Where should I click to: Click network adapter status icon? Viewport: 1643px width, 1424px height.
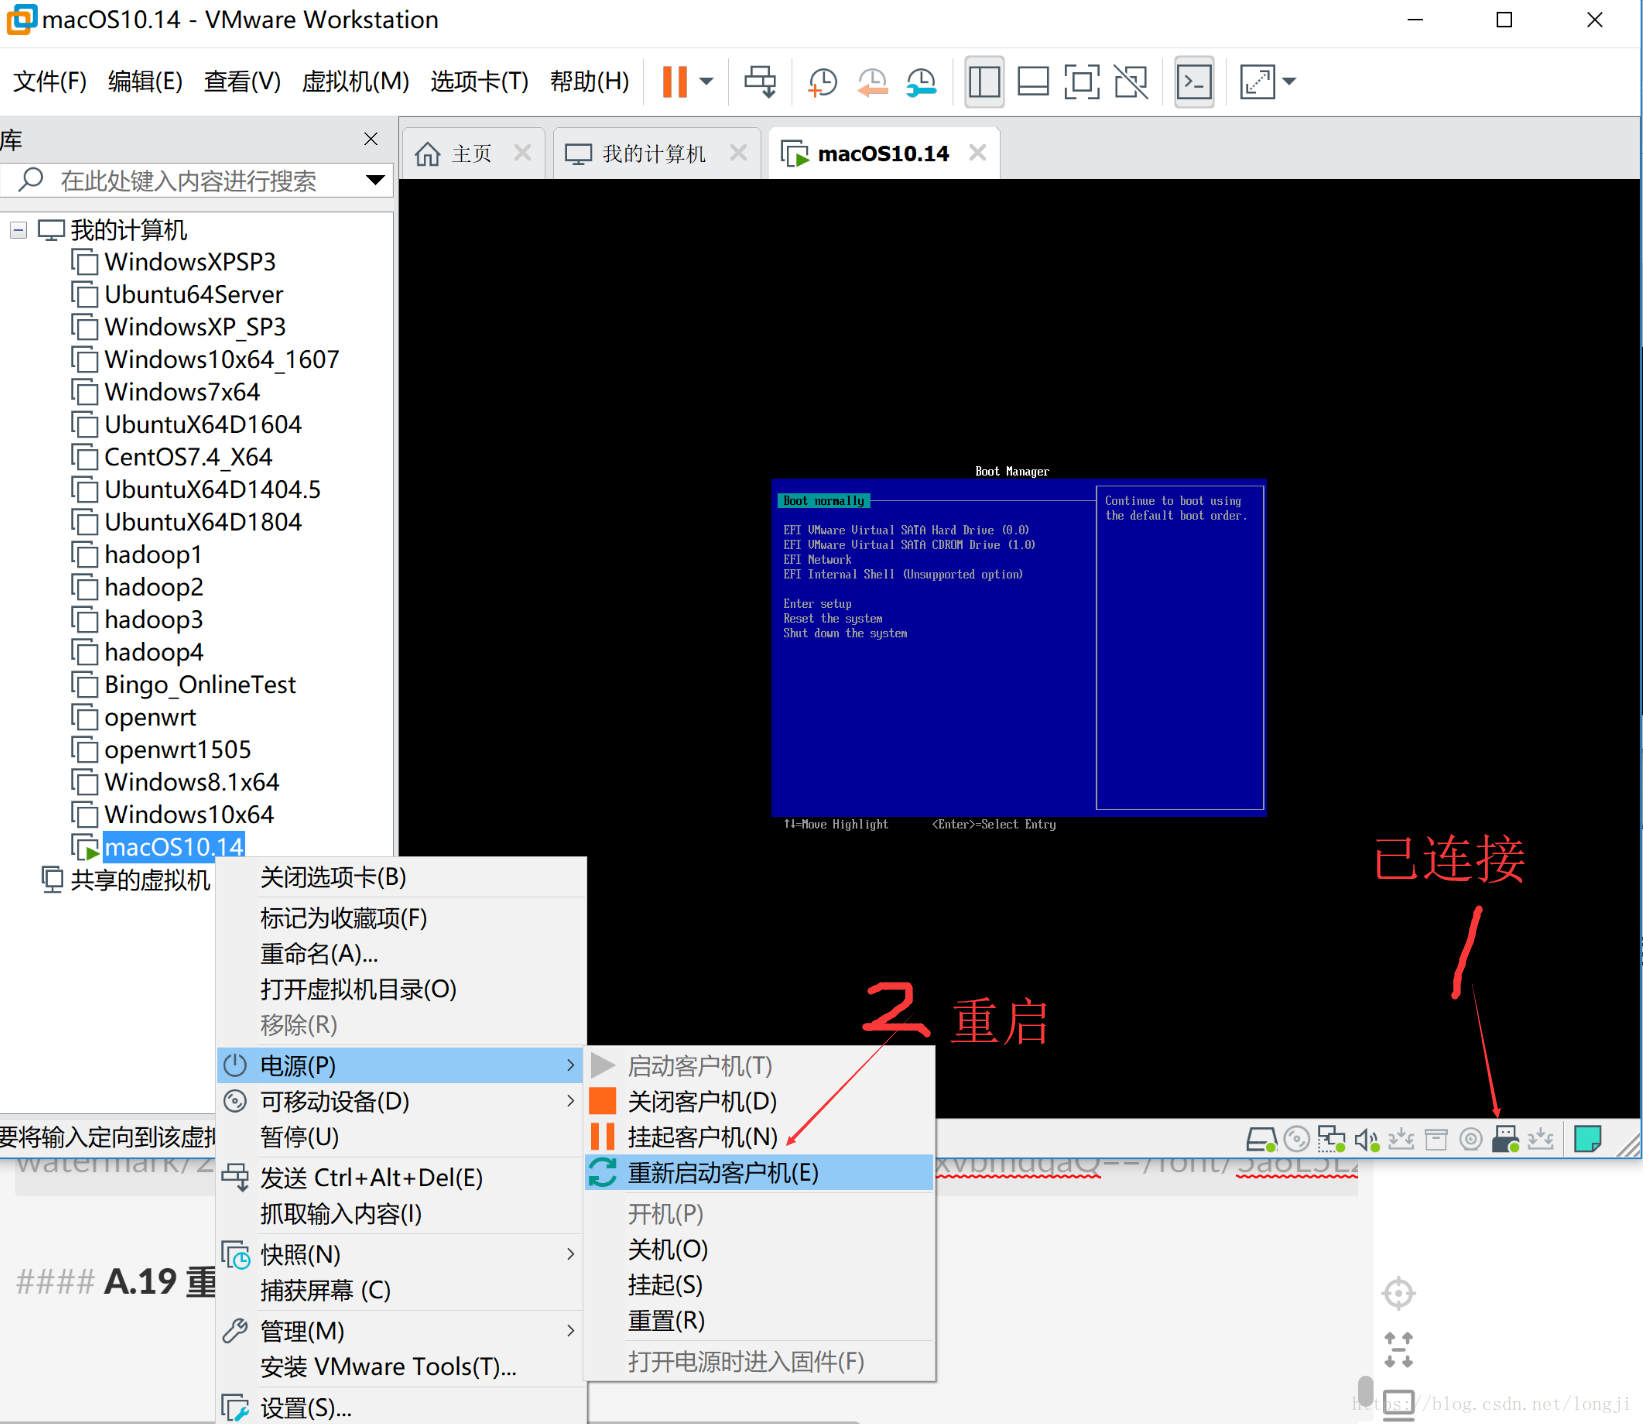coord(1331,1139)
